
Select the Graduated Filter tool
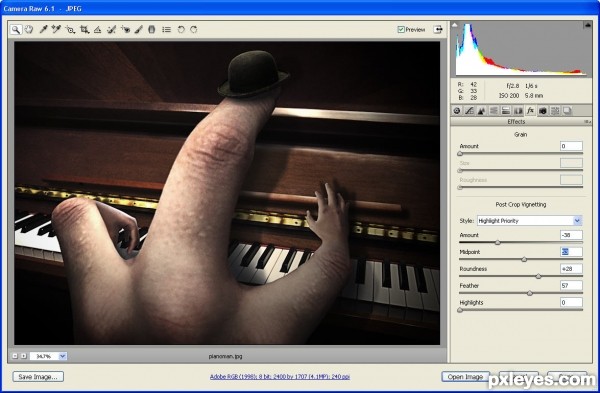[x=152, y=29]
